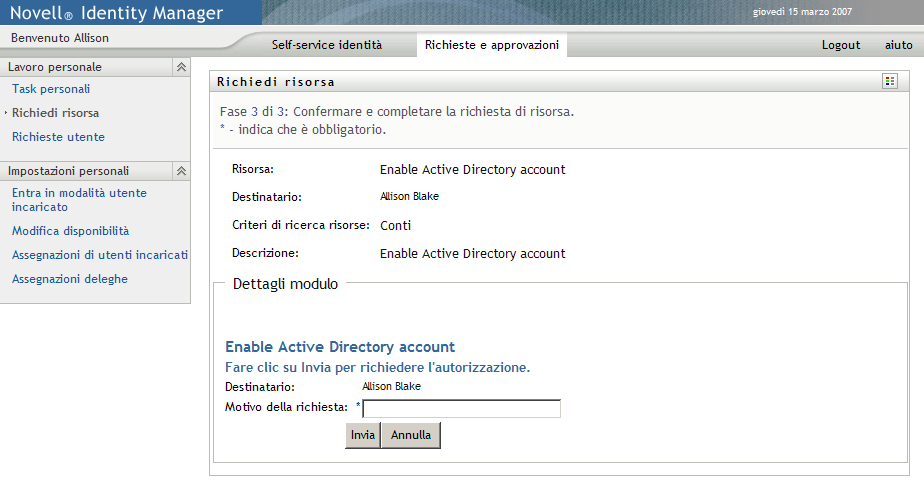924x483 pixels.
Task: Collapse the Lavoro personale section
Action: (181, 67)
